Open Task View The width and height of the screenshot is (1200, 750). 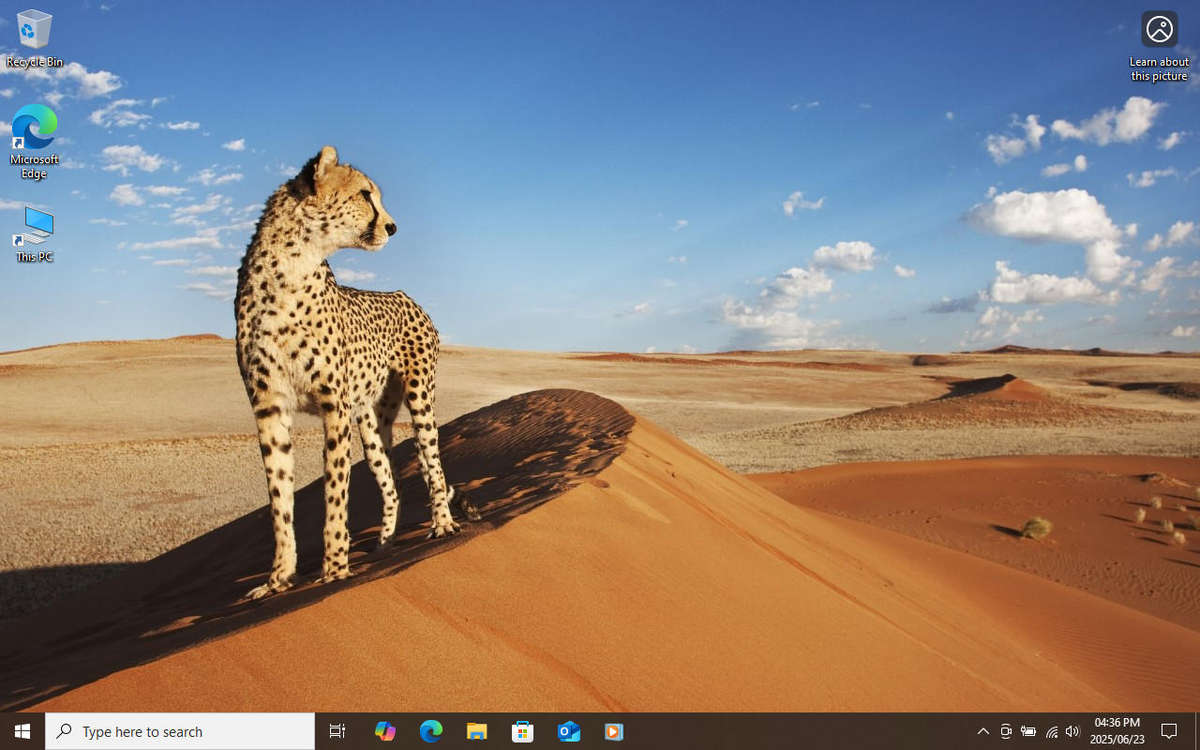[337, 731]
